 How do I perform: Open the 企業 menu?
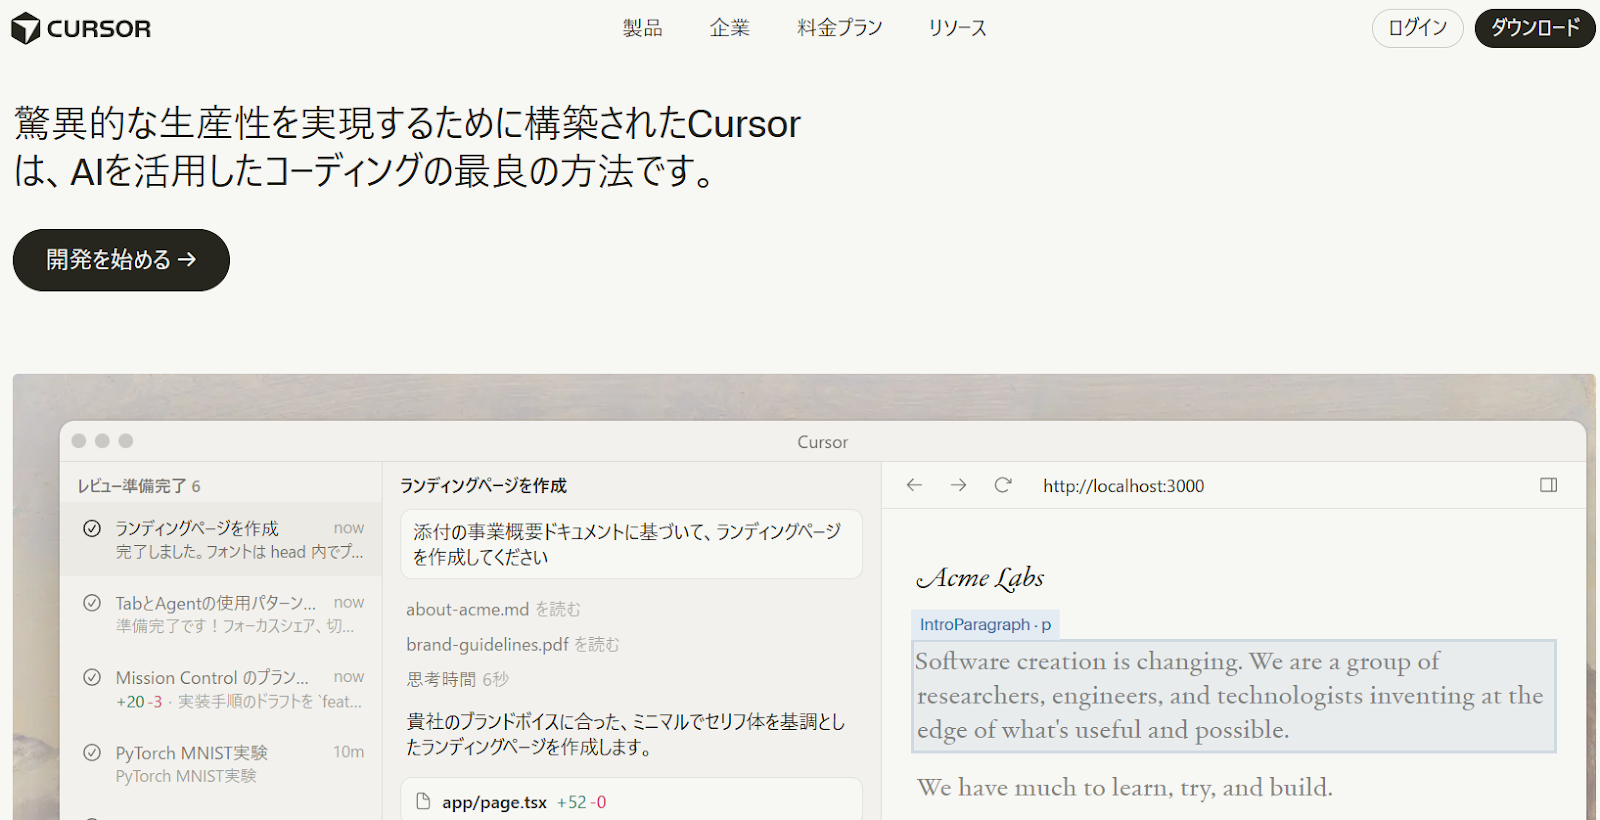[729, 28]
